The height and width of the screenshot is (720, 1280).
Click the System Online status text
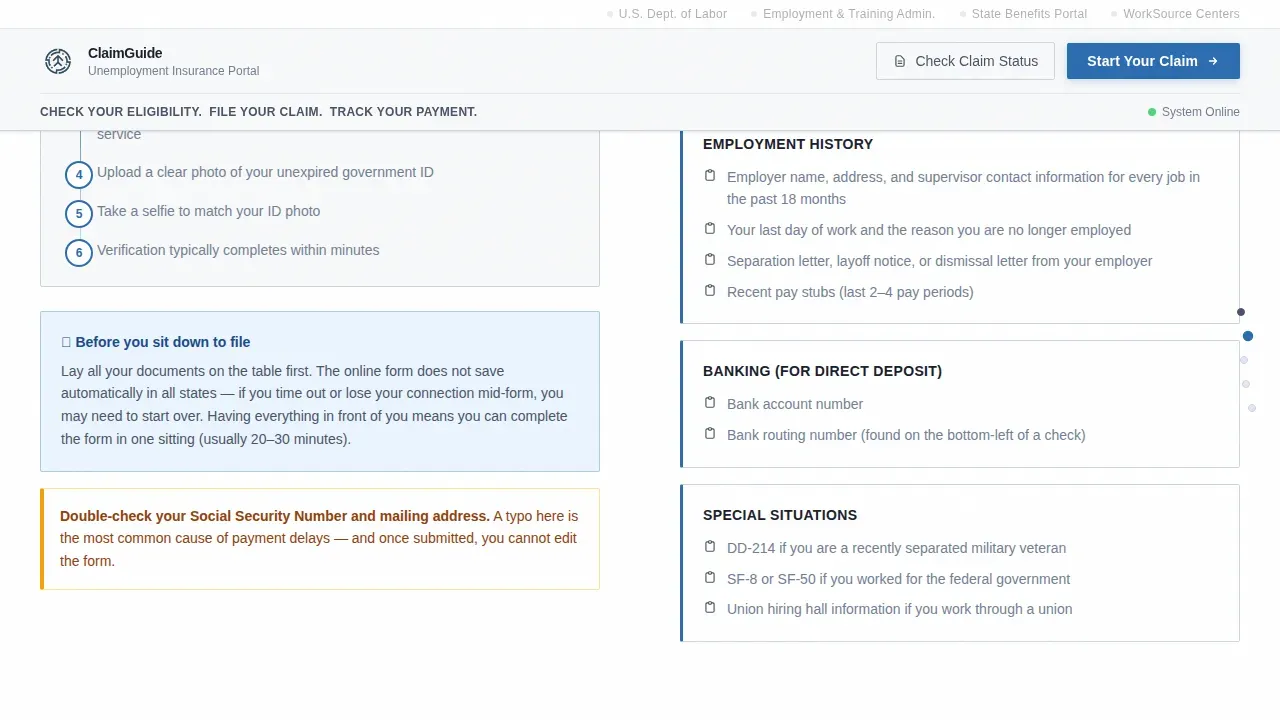tap(1200, 112)
